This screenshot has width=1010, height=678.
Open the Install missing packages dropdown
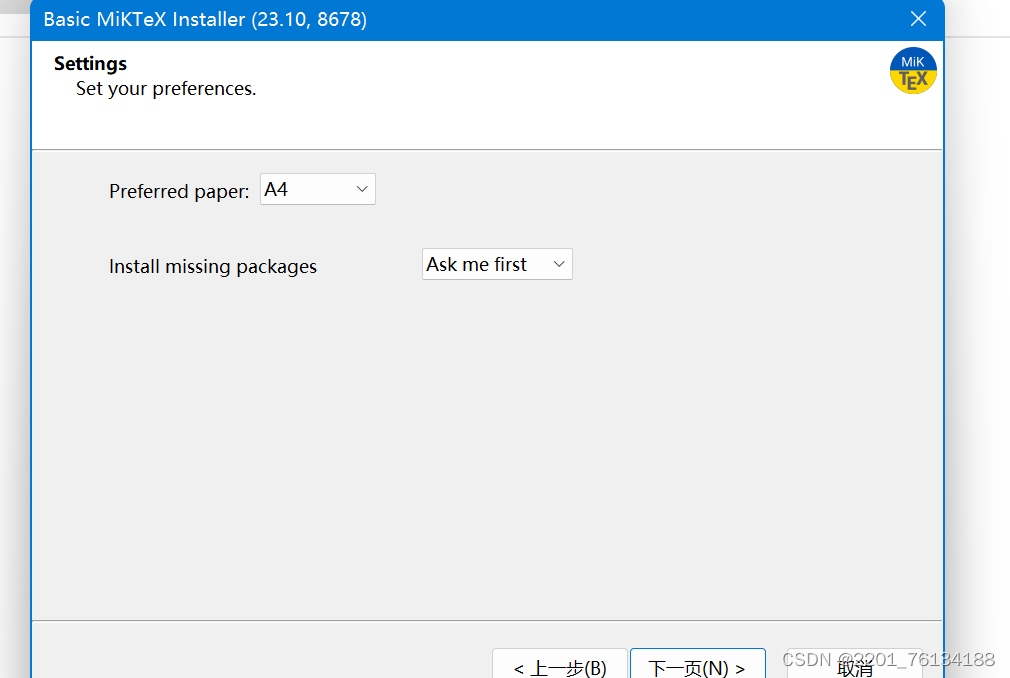pyautogui.click(x=497, y=264)
